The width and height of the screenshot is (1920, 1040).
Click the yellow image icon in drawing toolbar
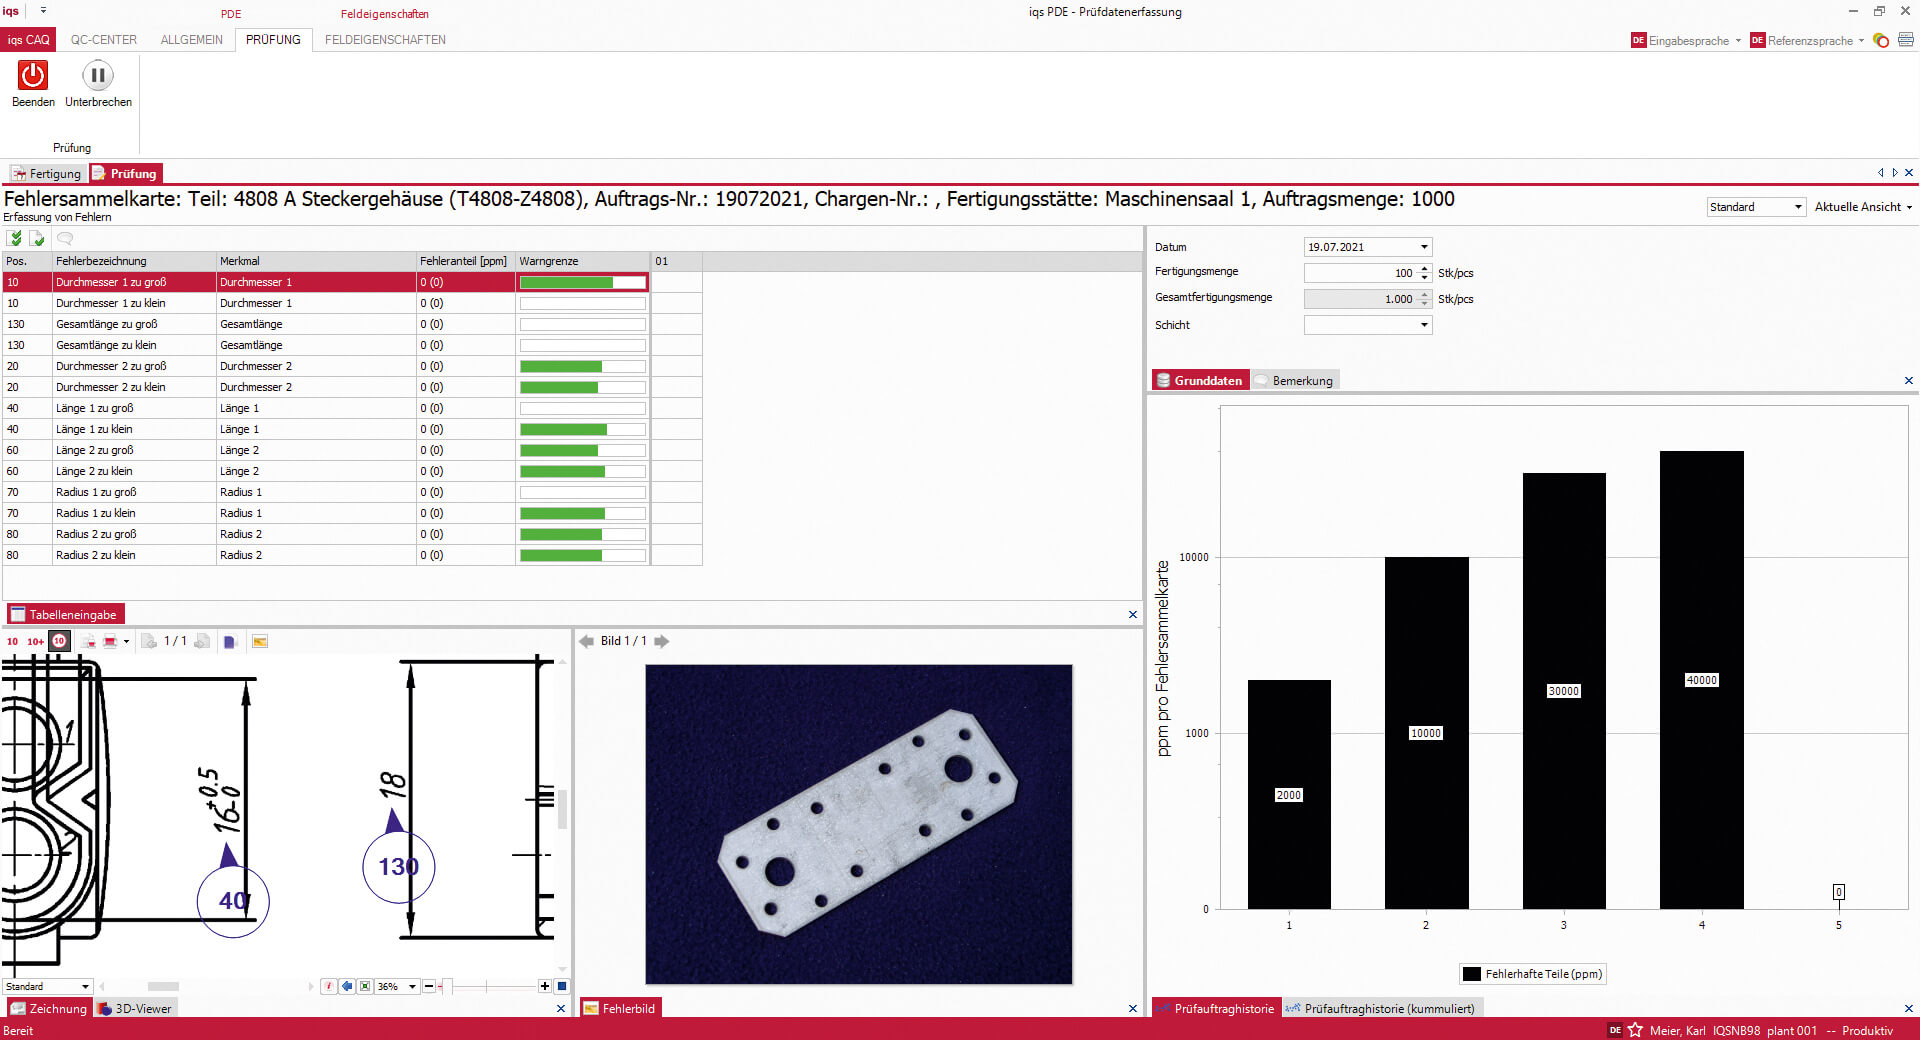pos(260,642)
